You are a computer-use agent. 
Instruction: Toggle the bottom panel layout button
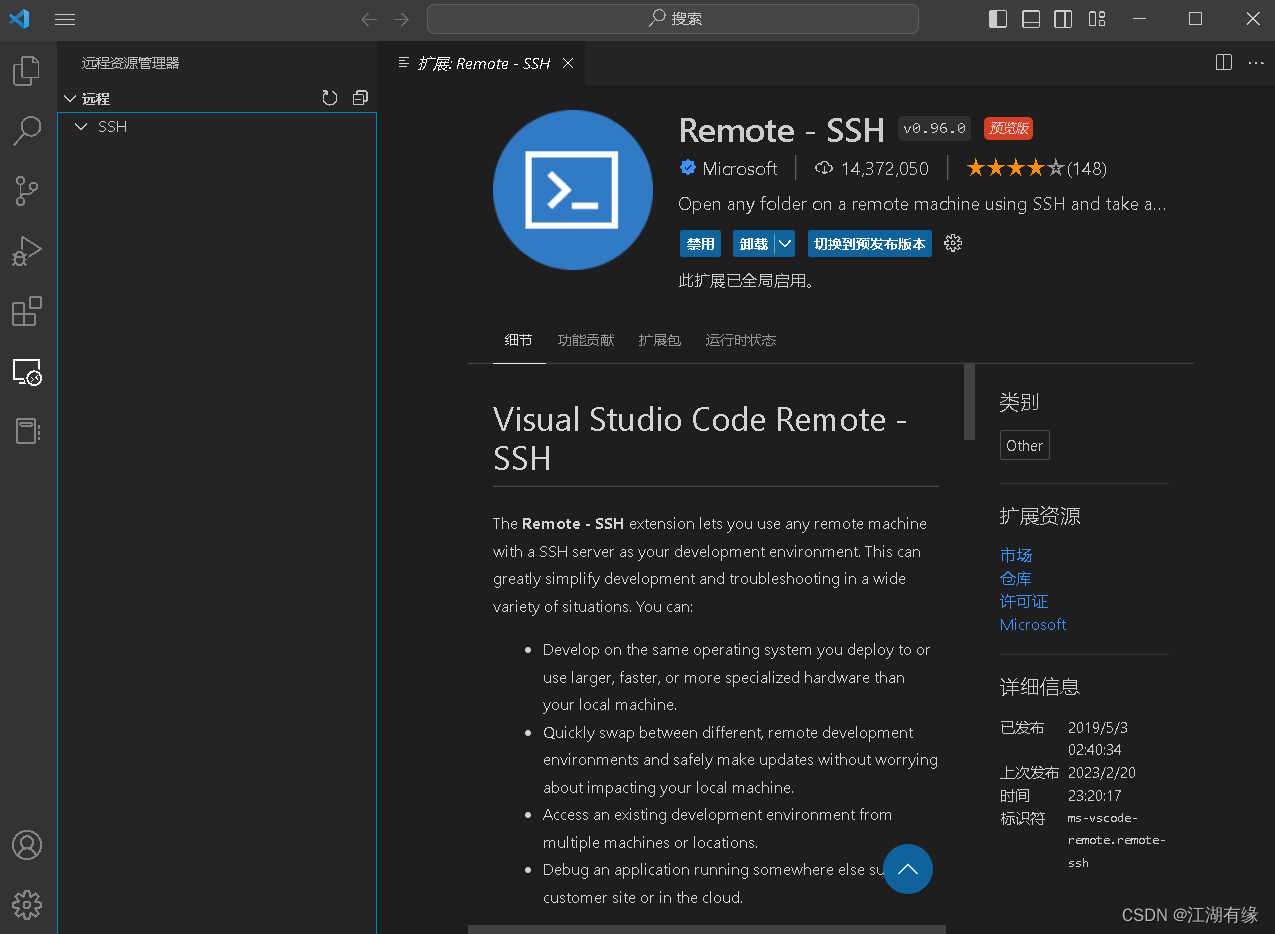1031,19
